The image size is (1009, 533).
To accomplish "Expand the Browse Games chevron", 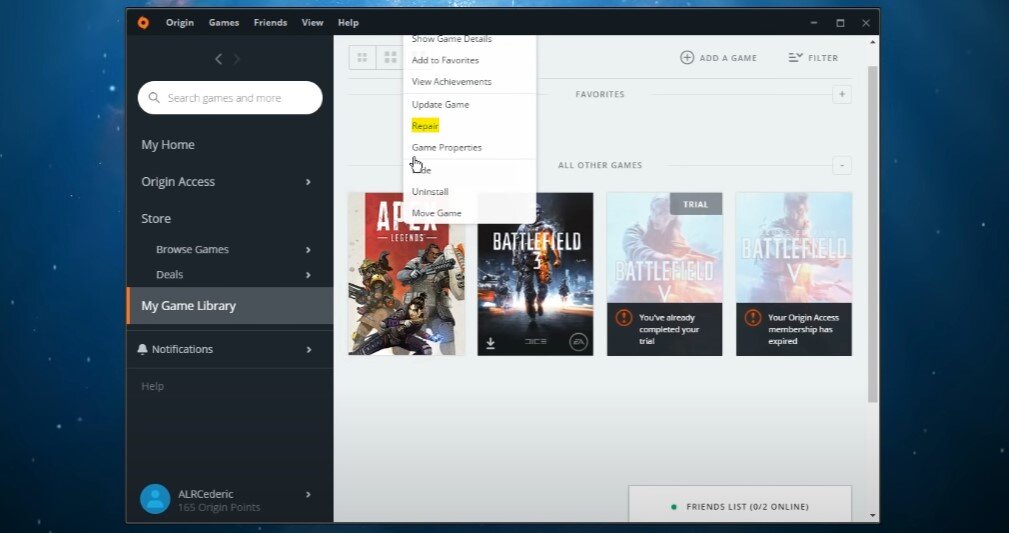I will click(x=308, y=250).
